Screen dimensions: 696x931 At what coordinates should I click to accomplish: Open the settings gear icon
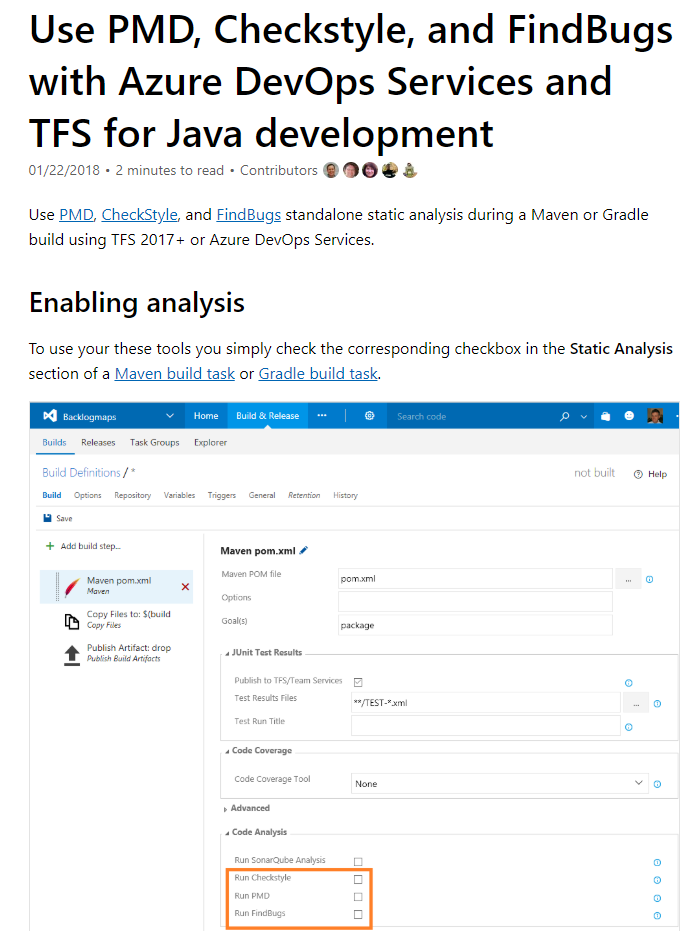tap(369, 416)
